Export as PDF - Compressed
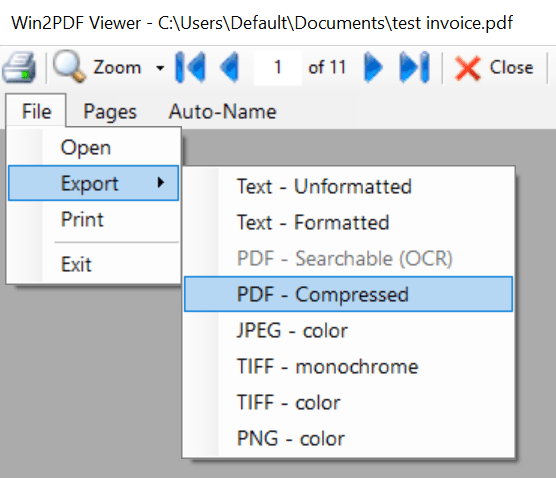 pyautogui.click(x=349, y=294)
